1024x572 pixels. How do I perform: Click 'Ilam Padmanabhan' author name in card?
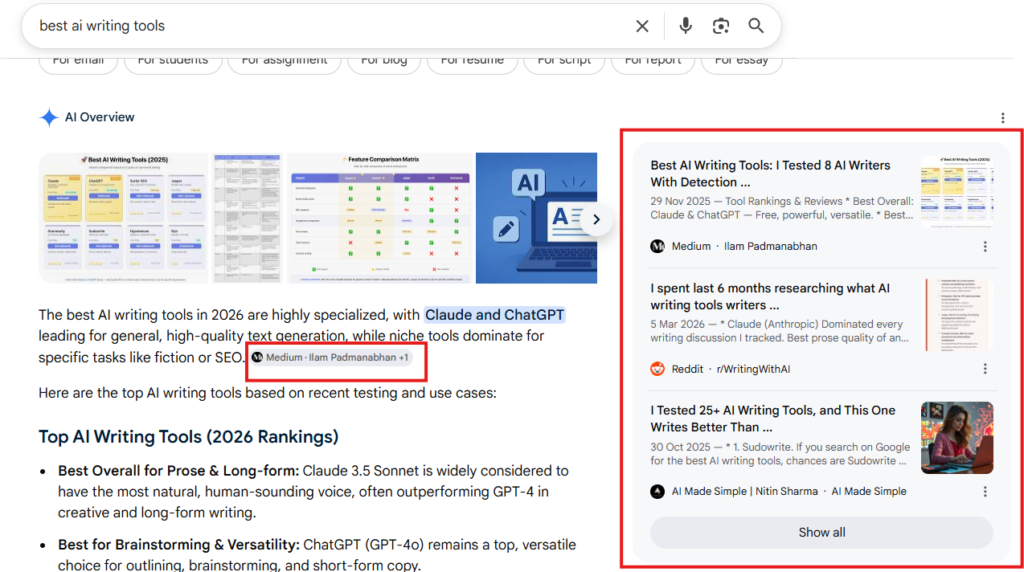coord(771,246)
